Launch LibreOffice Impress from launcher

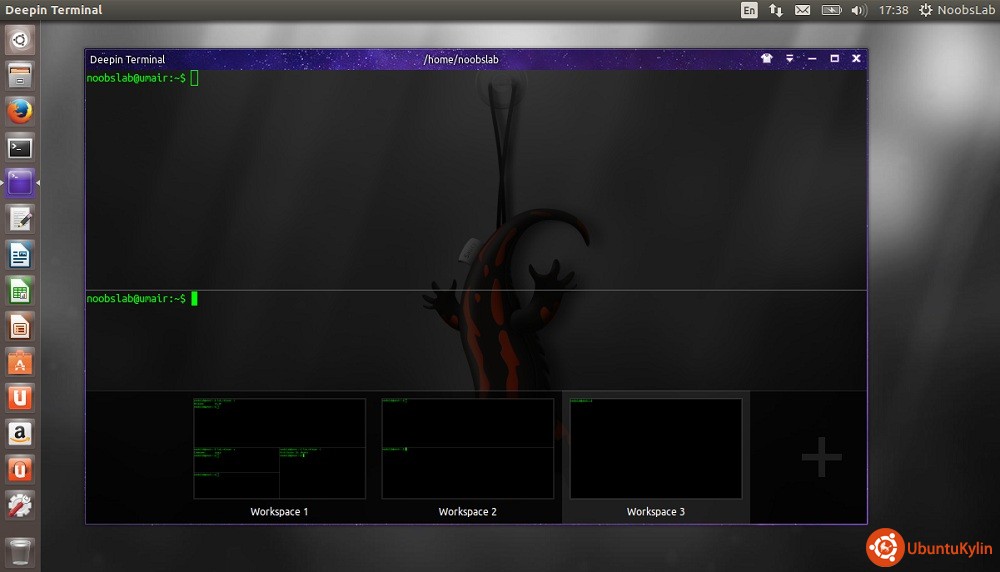pyautogui.click(x=20, y=326)
